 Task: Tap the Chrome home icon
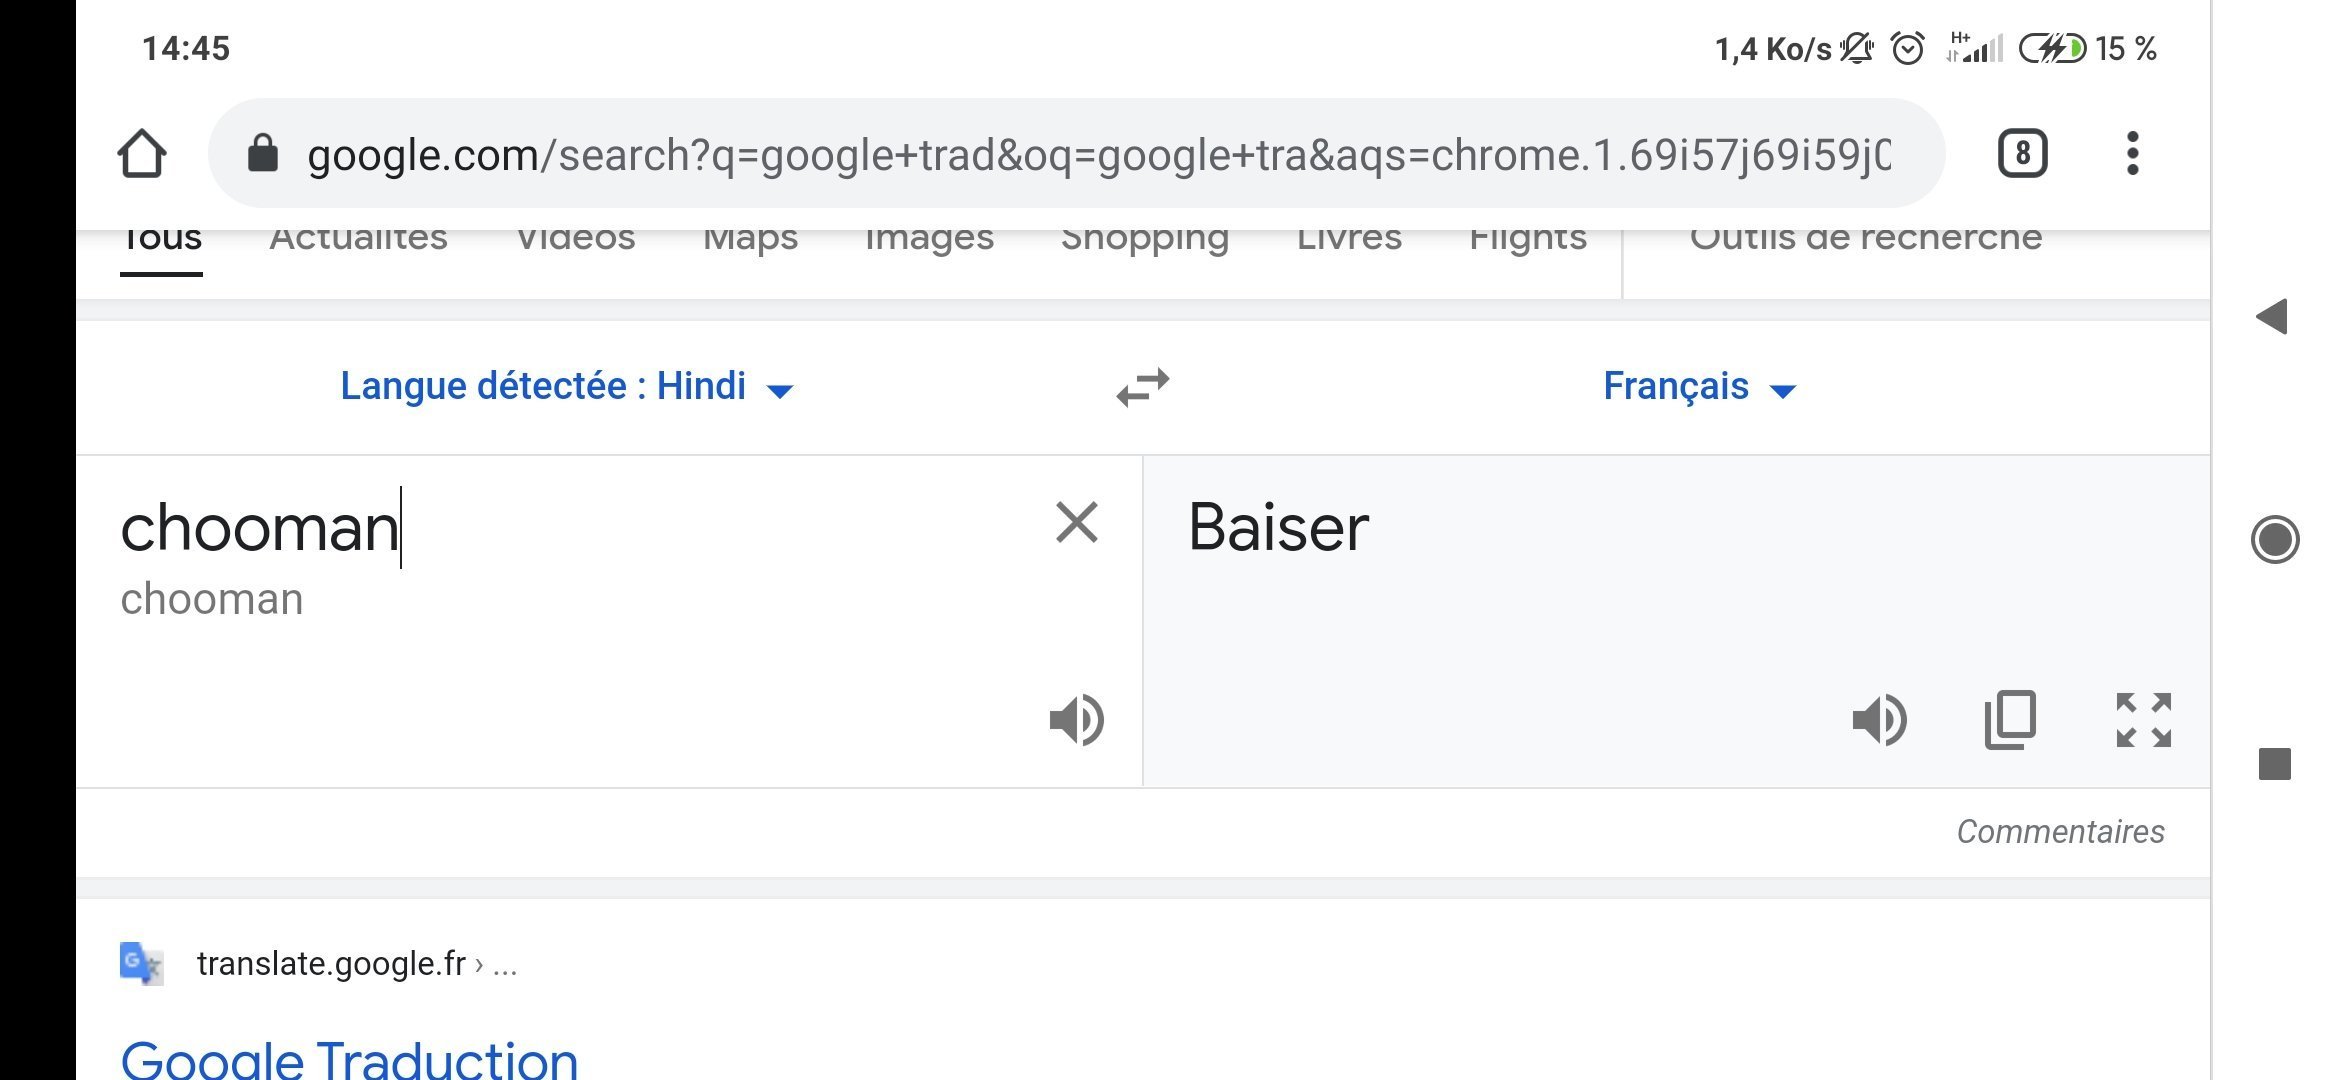tap(142, 154)
